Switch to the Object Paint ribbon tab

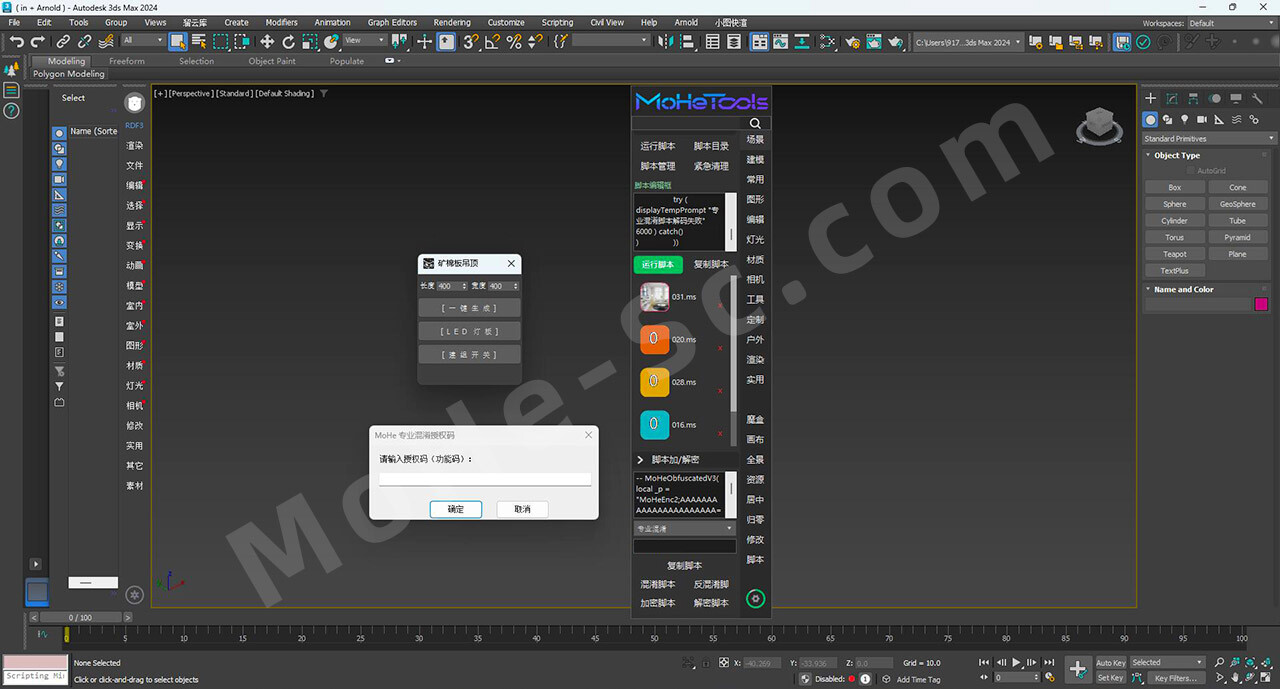[x=272, y=61]
